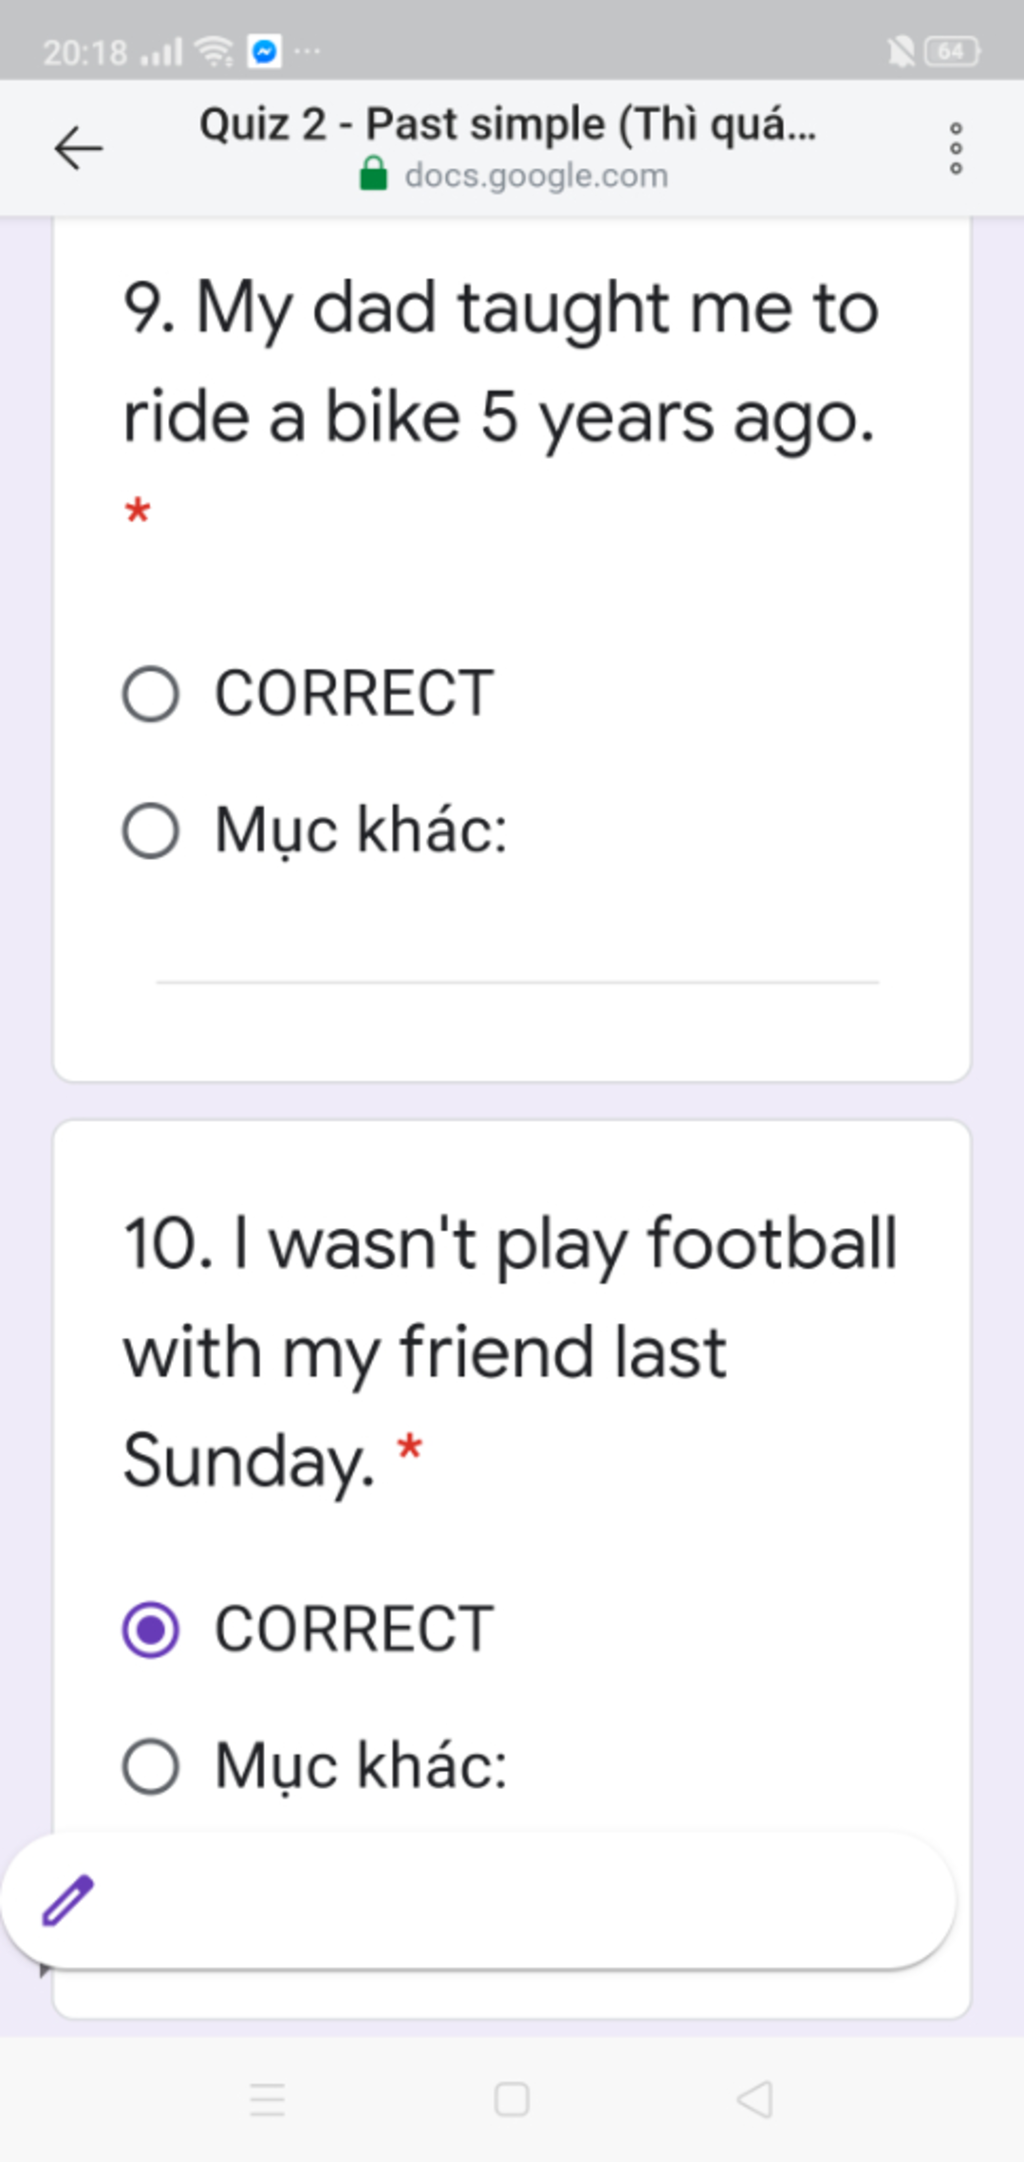Tap the Quiz 2 - Past simple title

508,125
